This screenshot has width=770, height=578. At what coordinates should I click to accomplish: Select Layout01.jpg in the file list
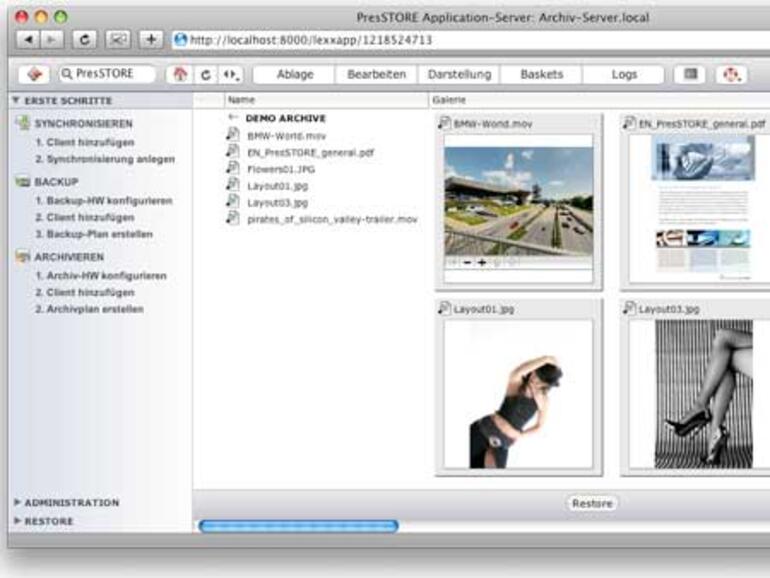[x=277, y=186]
